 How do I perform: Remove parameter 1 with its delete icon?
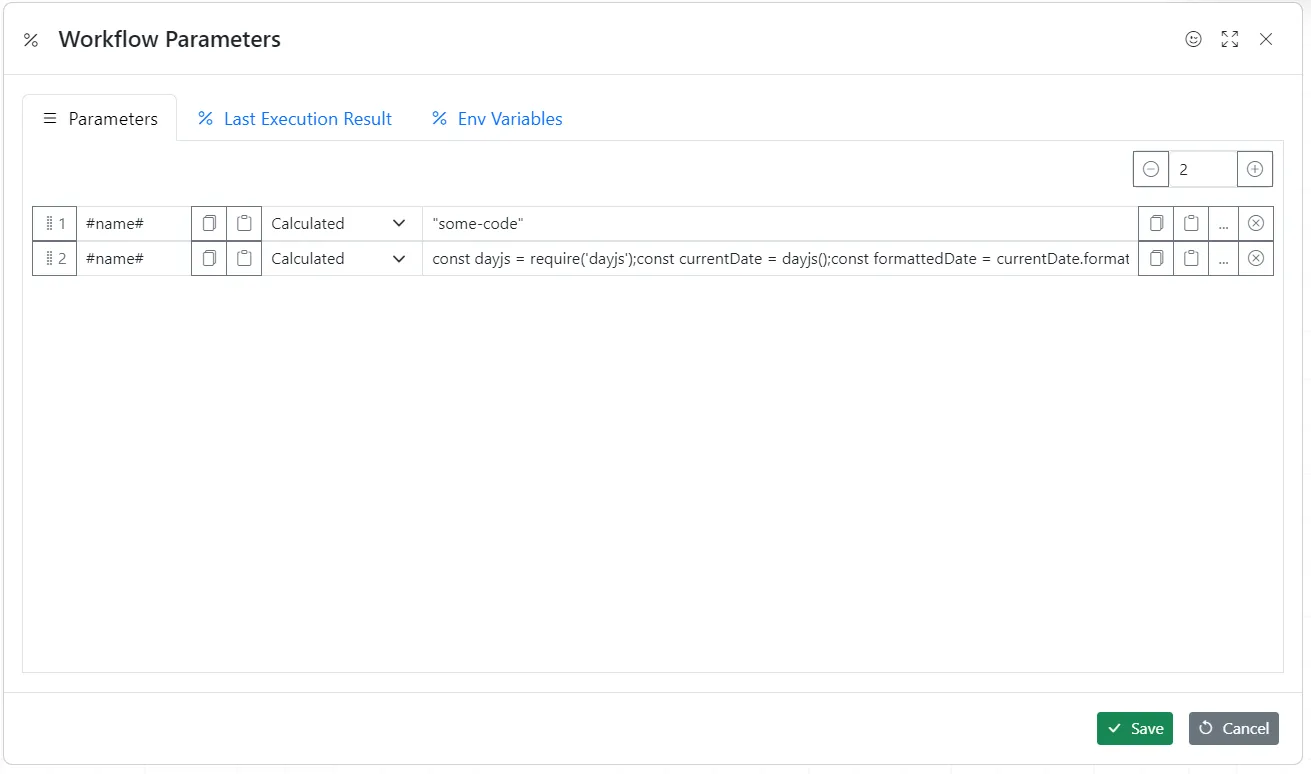click(x=1256, y=223)
